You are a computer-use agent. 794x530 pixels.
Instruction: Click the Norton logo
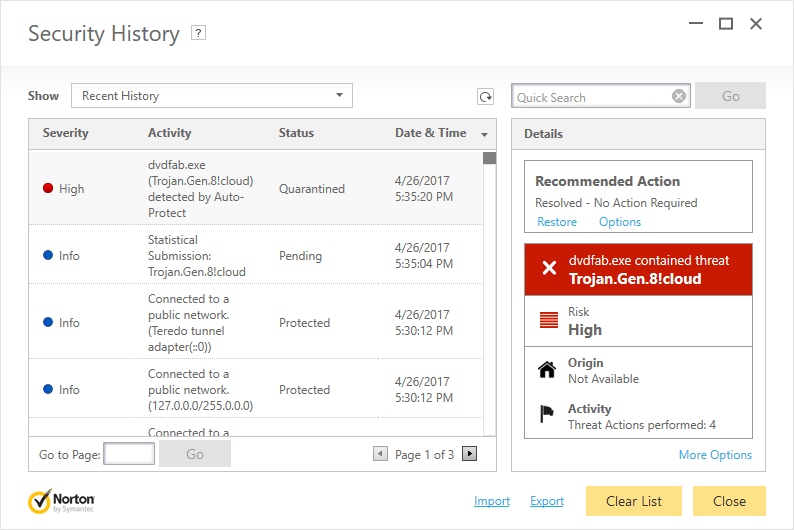(62, 501)
